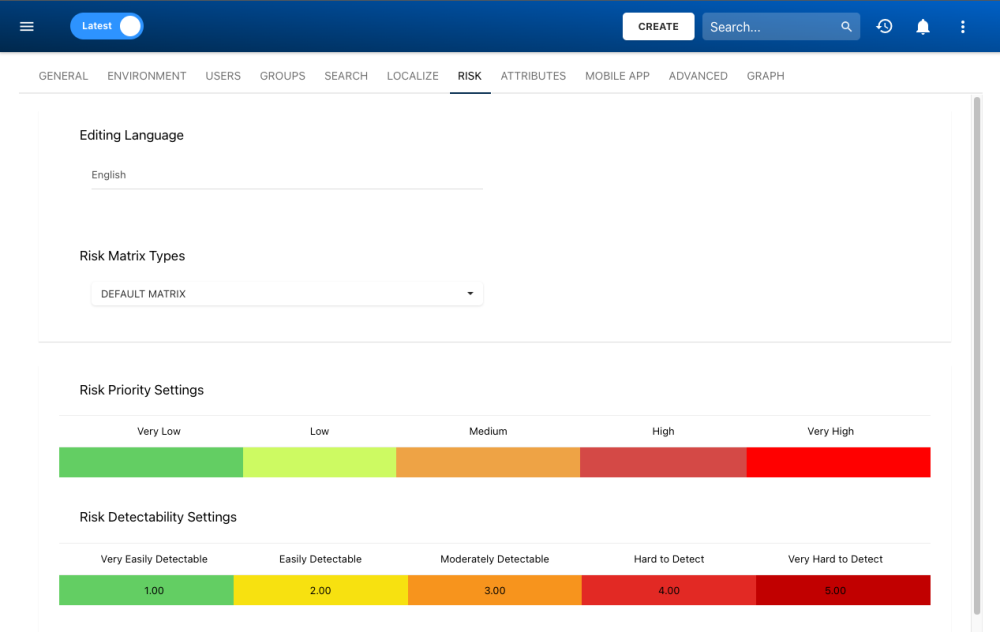Open the LOCALIZE tab
Image resolution: width=1000 pixels, height=632 pixels.
point(413,76)
